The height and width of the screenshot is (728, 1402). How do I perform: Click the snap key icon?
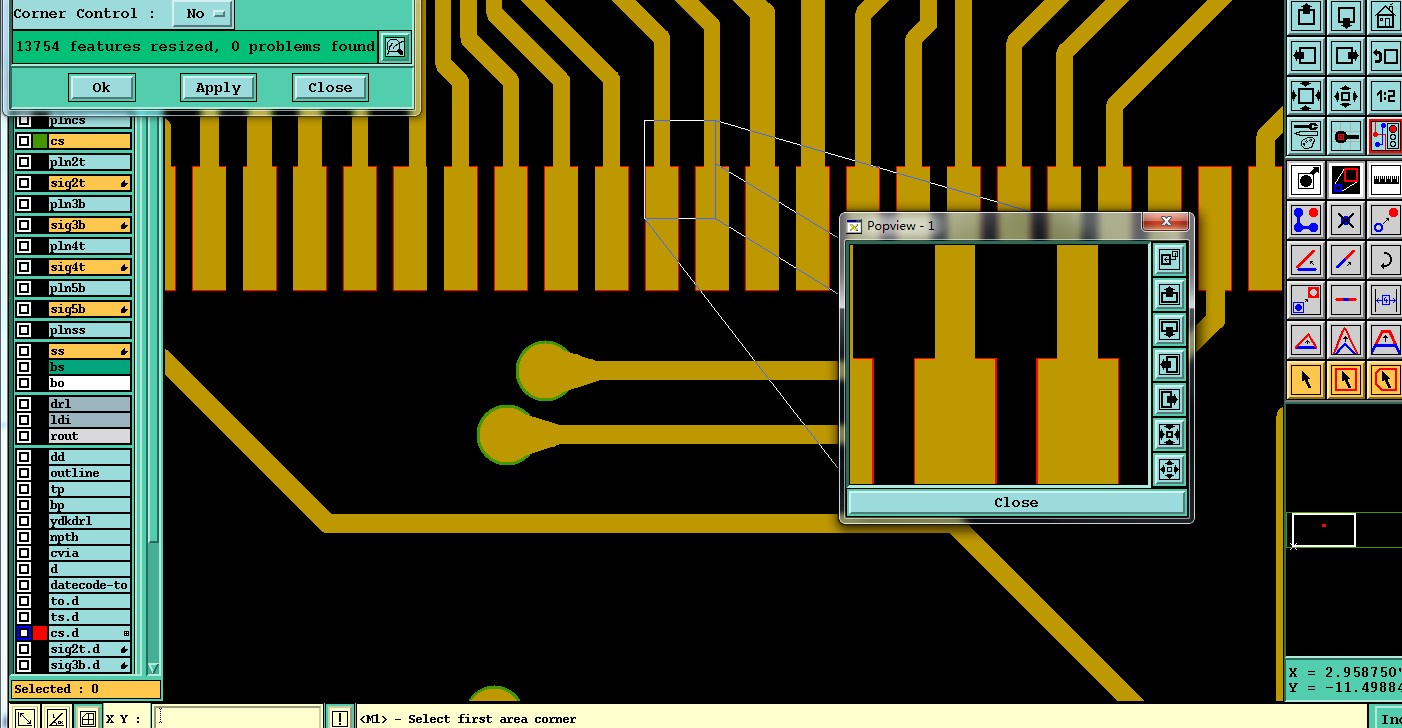(1346, 136)
